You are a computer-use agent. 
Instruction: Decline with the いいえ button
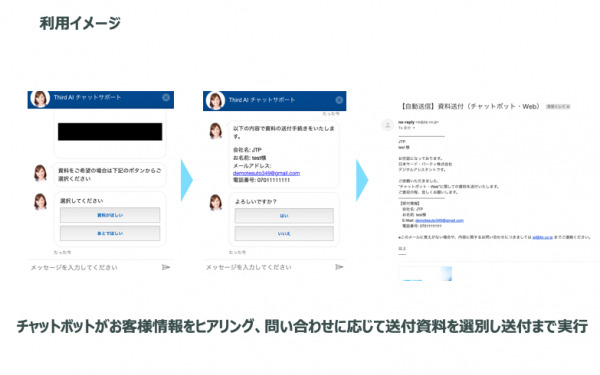click(284, 233)
